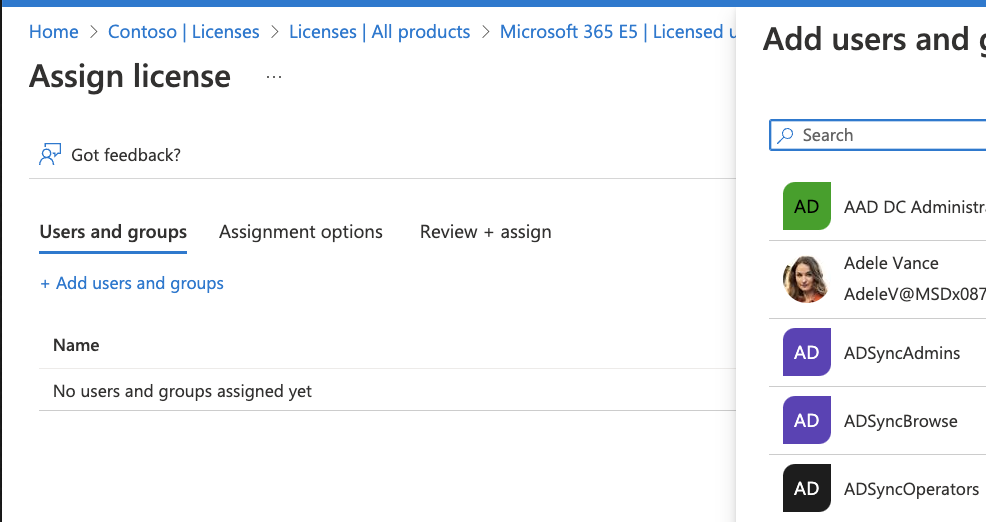
Task: Go to the Home breadcrumb
Action: (x=54, y=31)
